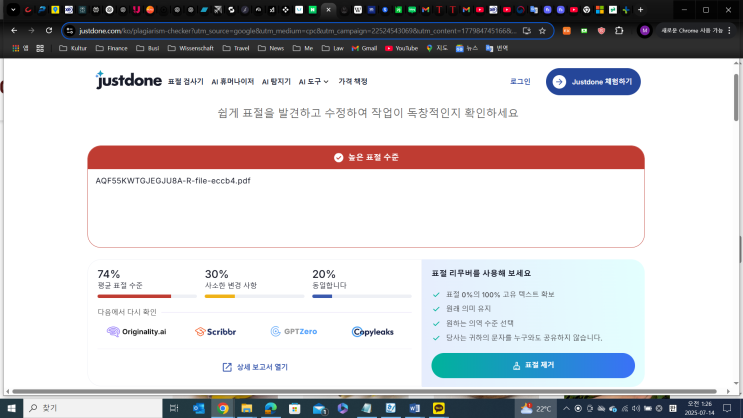The image size is (743, 418).
Task: Open the News bookmarks folder
Action: pyautogui.click(x=271, y=48)
